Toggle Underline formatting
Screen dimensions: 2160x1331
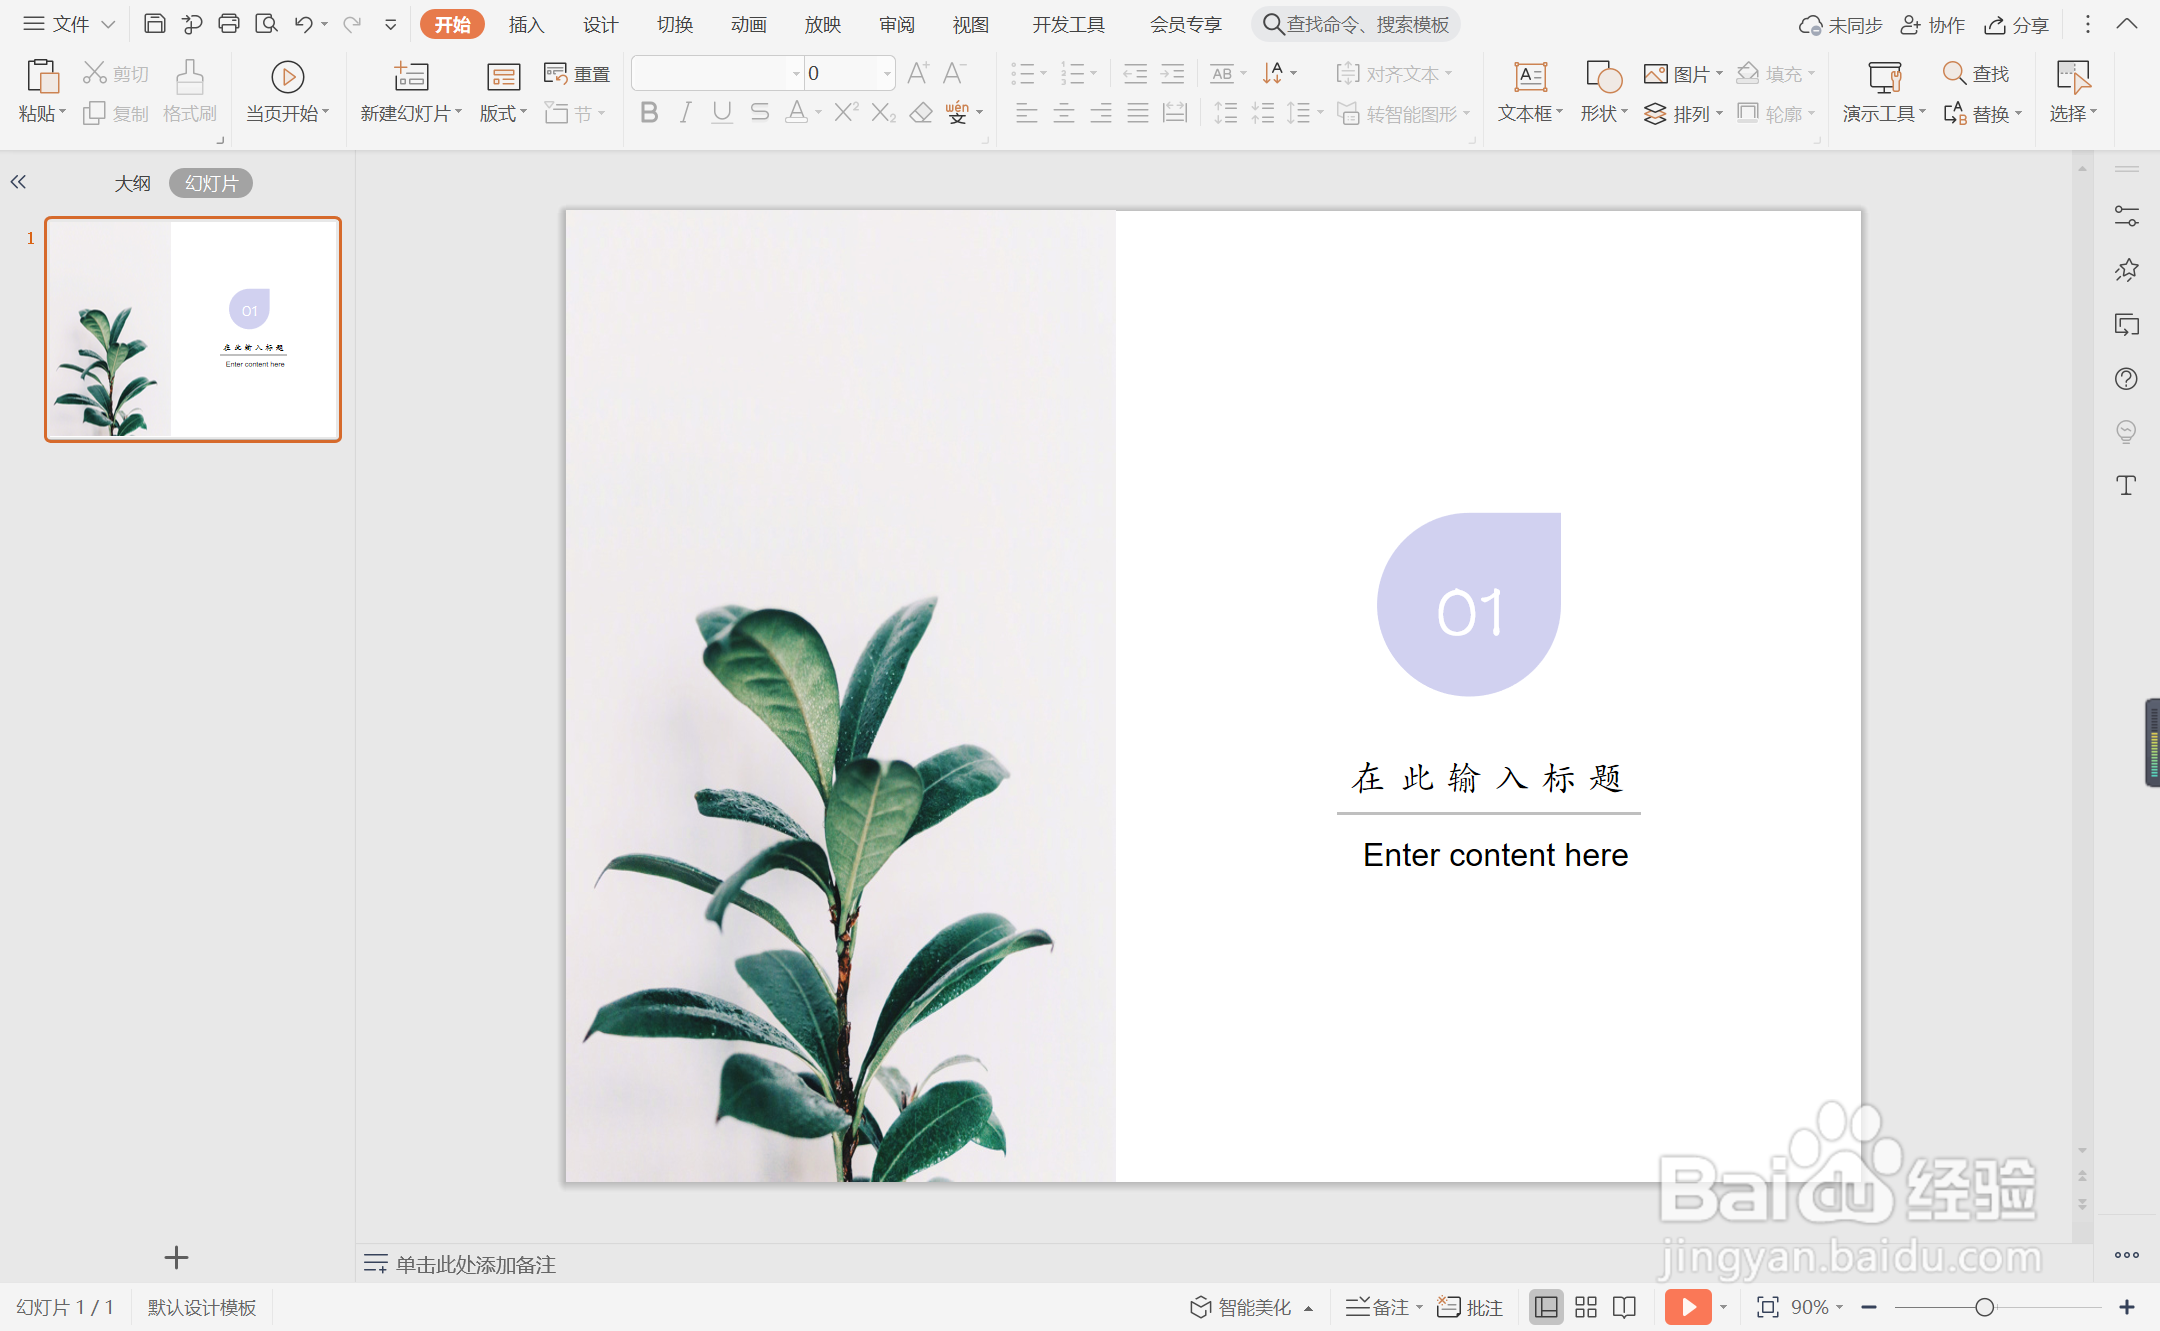(722, 113)
